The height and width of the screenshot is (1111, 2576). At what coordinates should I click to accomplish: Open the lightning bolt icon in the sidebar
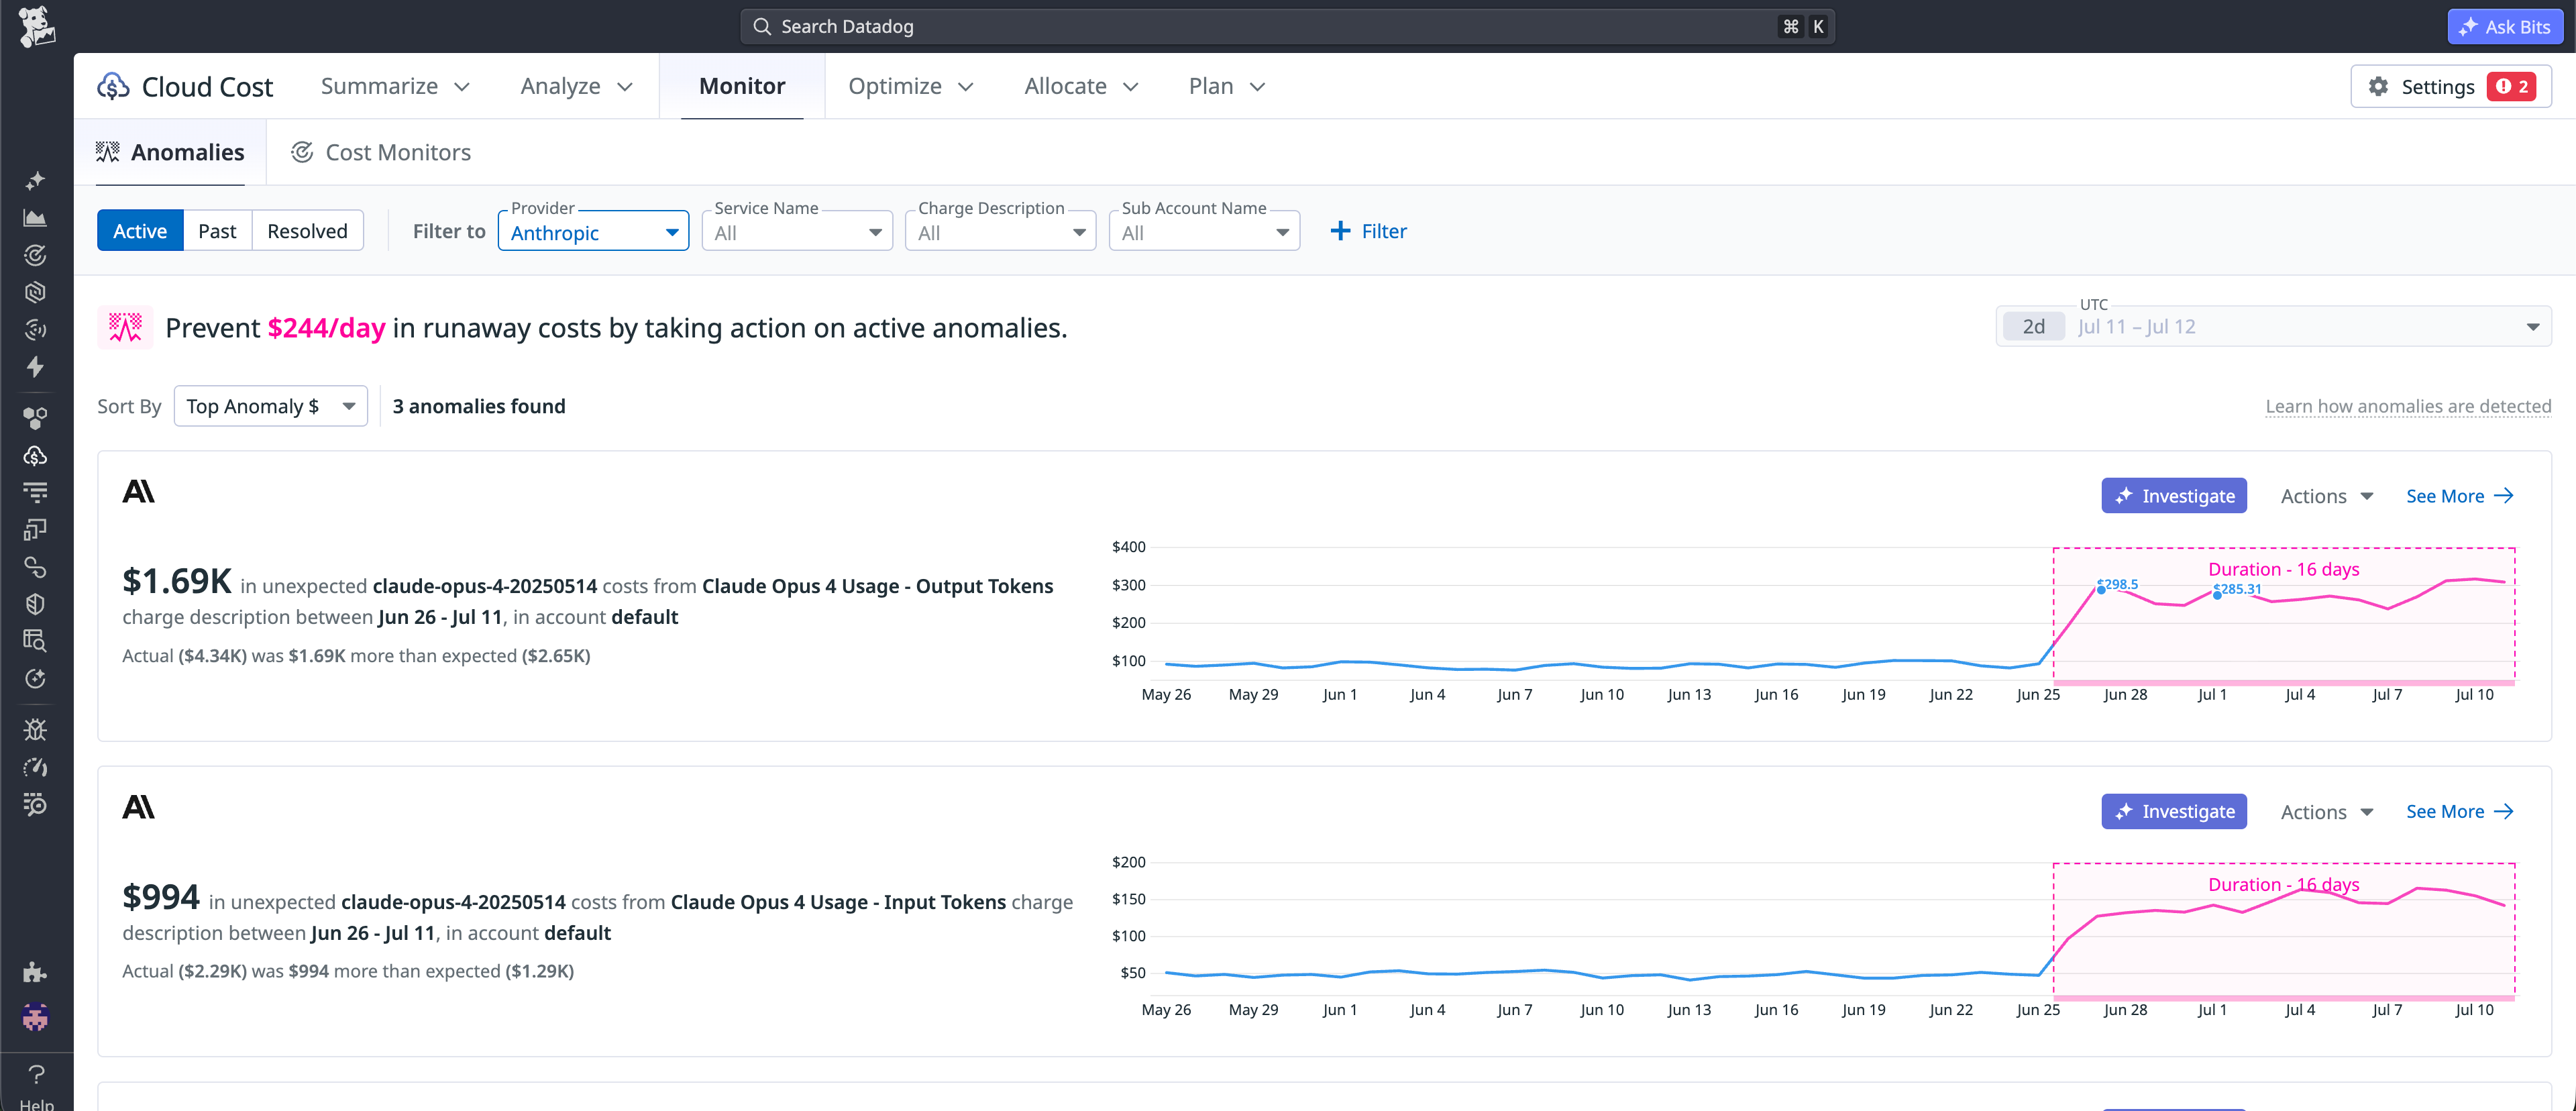[35, 367]
